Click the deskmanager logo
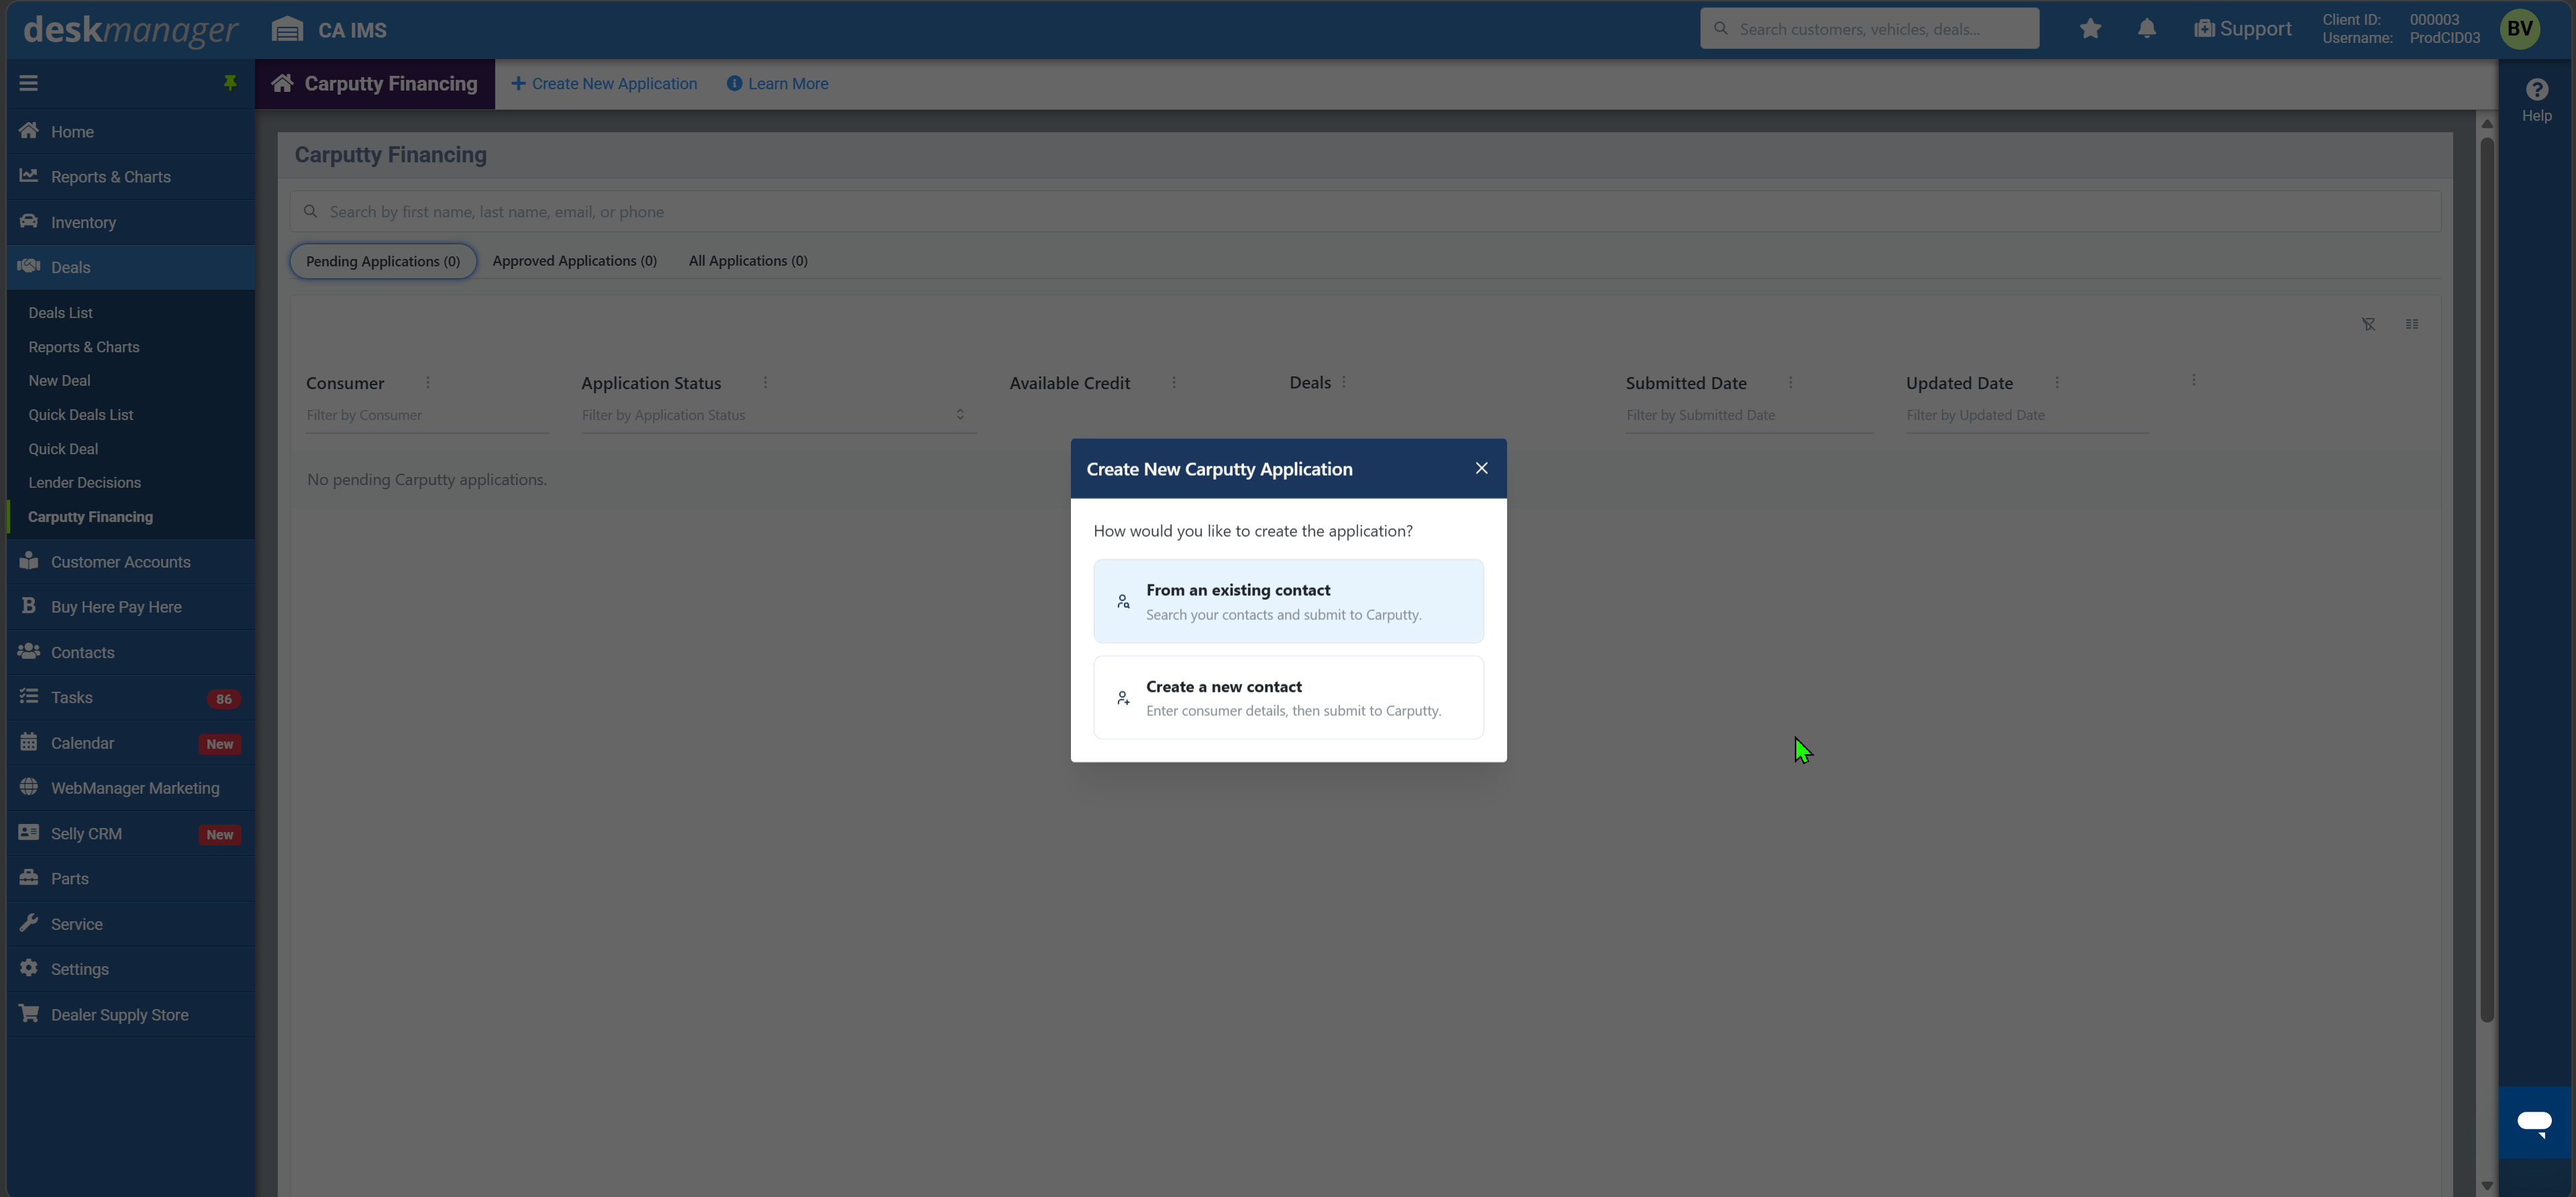Screen dimensions: 2576x1197 click(x=131, y=30)
